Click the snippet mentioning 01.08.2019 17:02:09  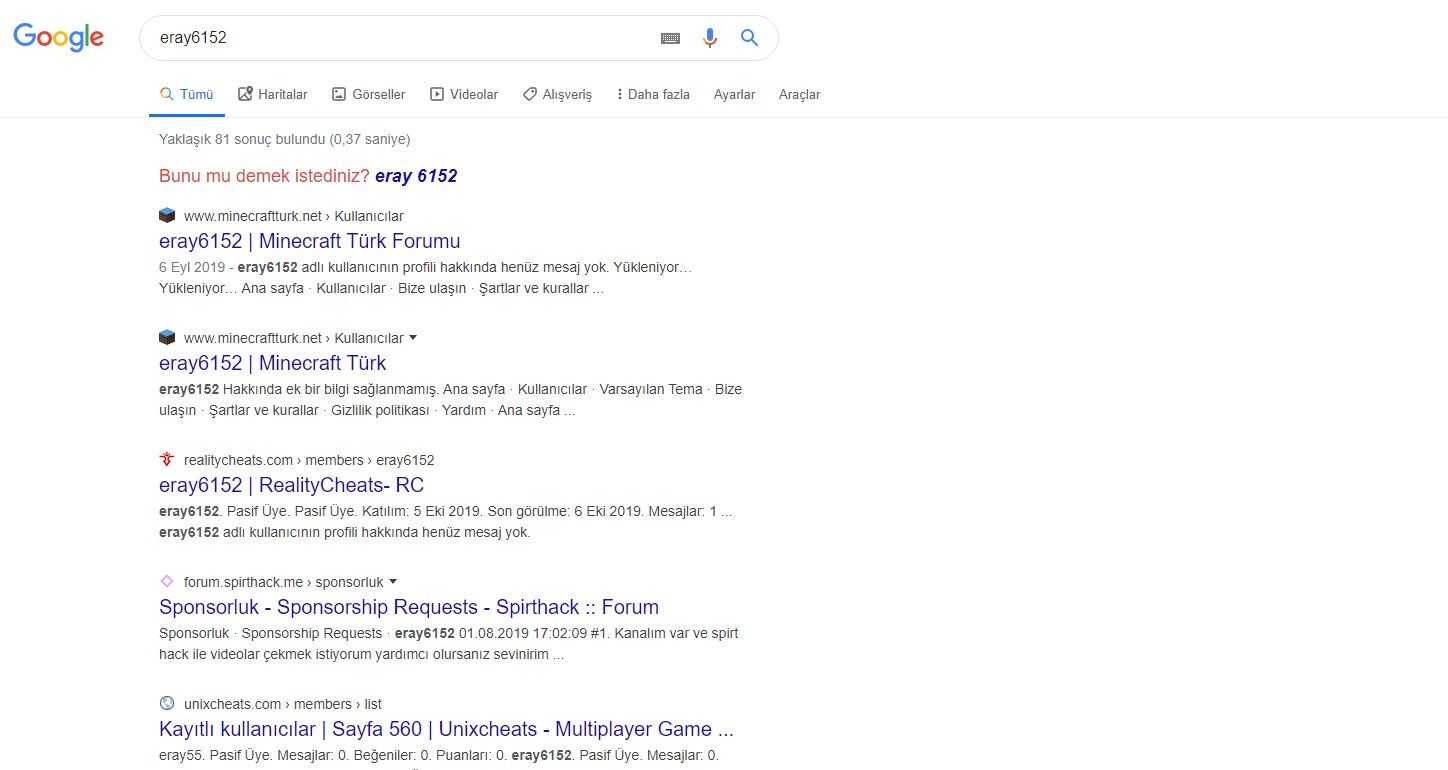pyautogui.click(x=449, y=644)
